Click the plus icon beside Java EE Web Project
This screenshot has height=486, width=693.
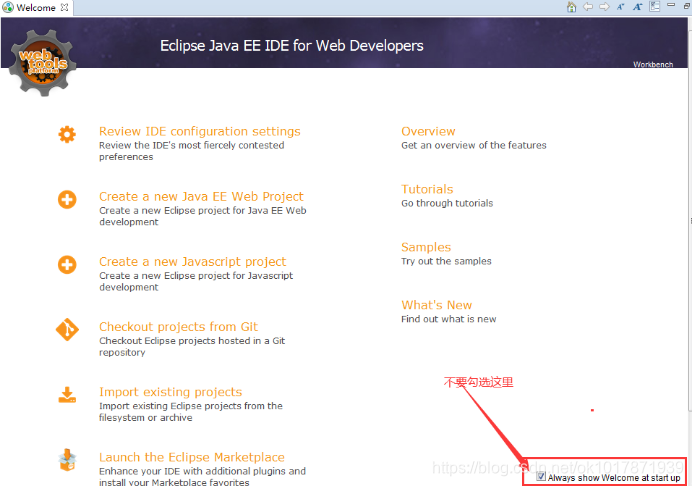67,200
